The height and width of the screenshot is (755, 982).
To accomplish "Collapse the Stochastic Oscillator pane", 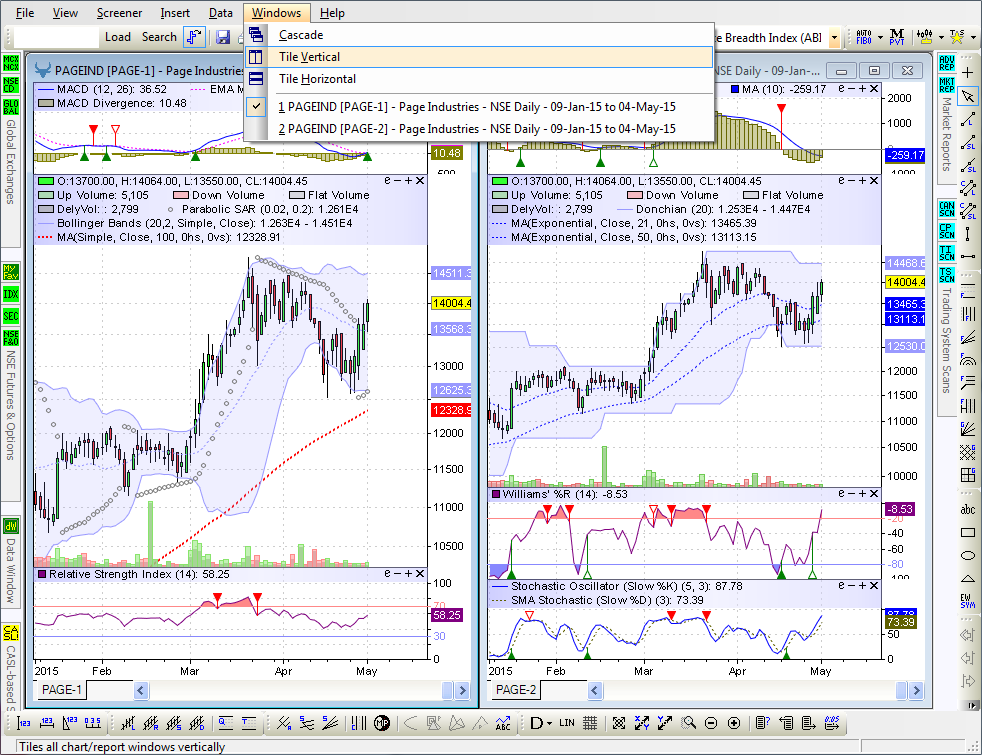I will point(852,586).
